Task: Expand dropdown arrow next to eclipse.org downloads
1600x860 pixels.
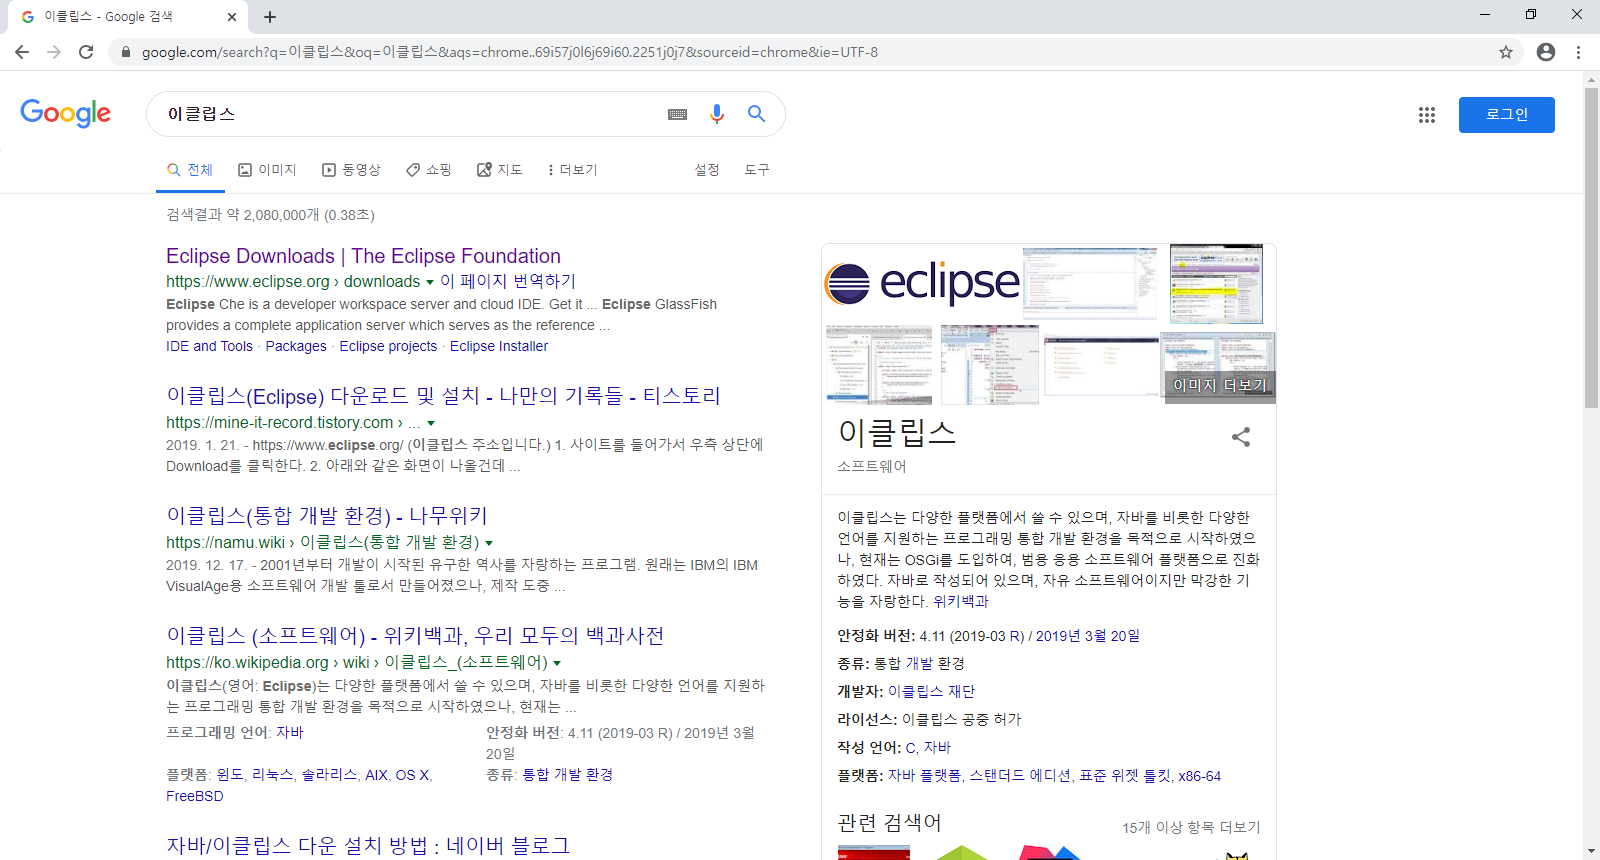Action: [x=430, y=283]
